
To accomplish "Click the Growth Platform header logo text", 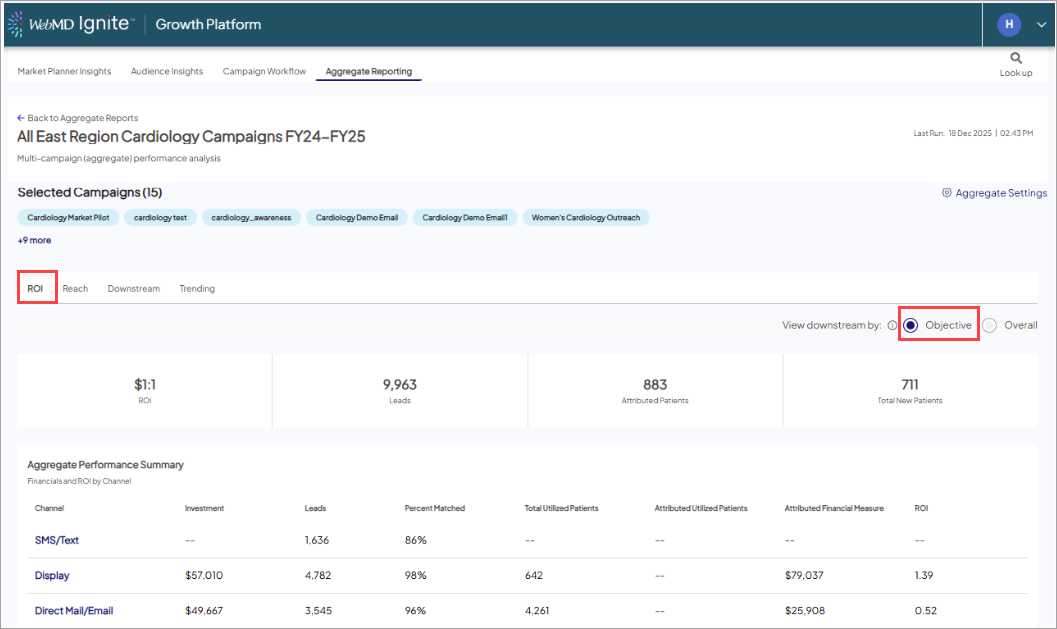I will (207, 23).
